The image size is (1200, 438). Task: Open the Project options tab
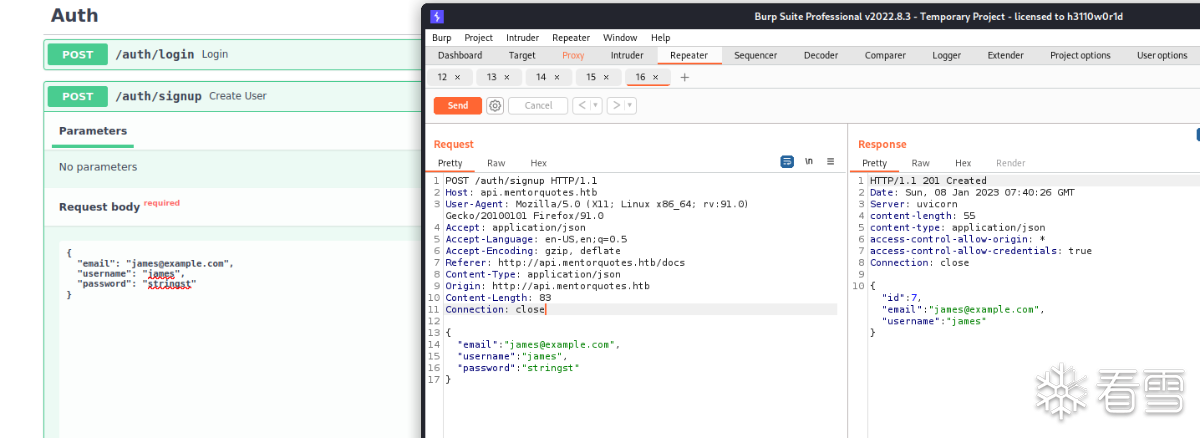click(1080, 55)
